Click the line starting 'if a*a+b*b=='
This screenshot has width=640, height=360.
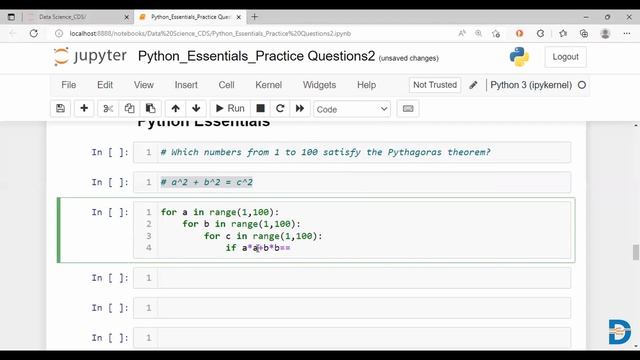coord(258,248)
